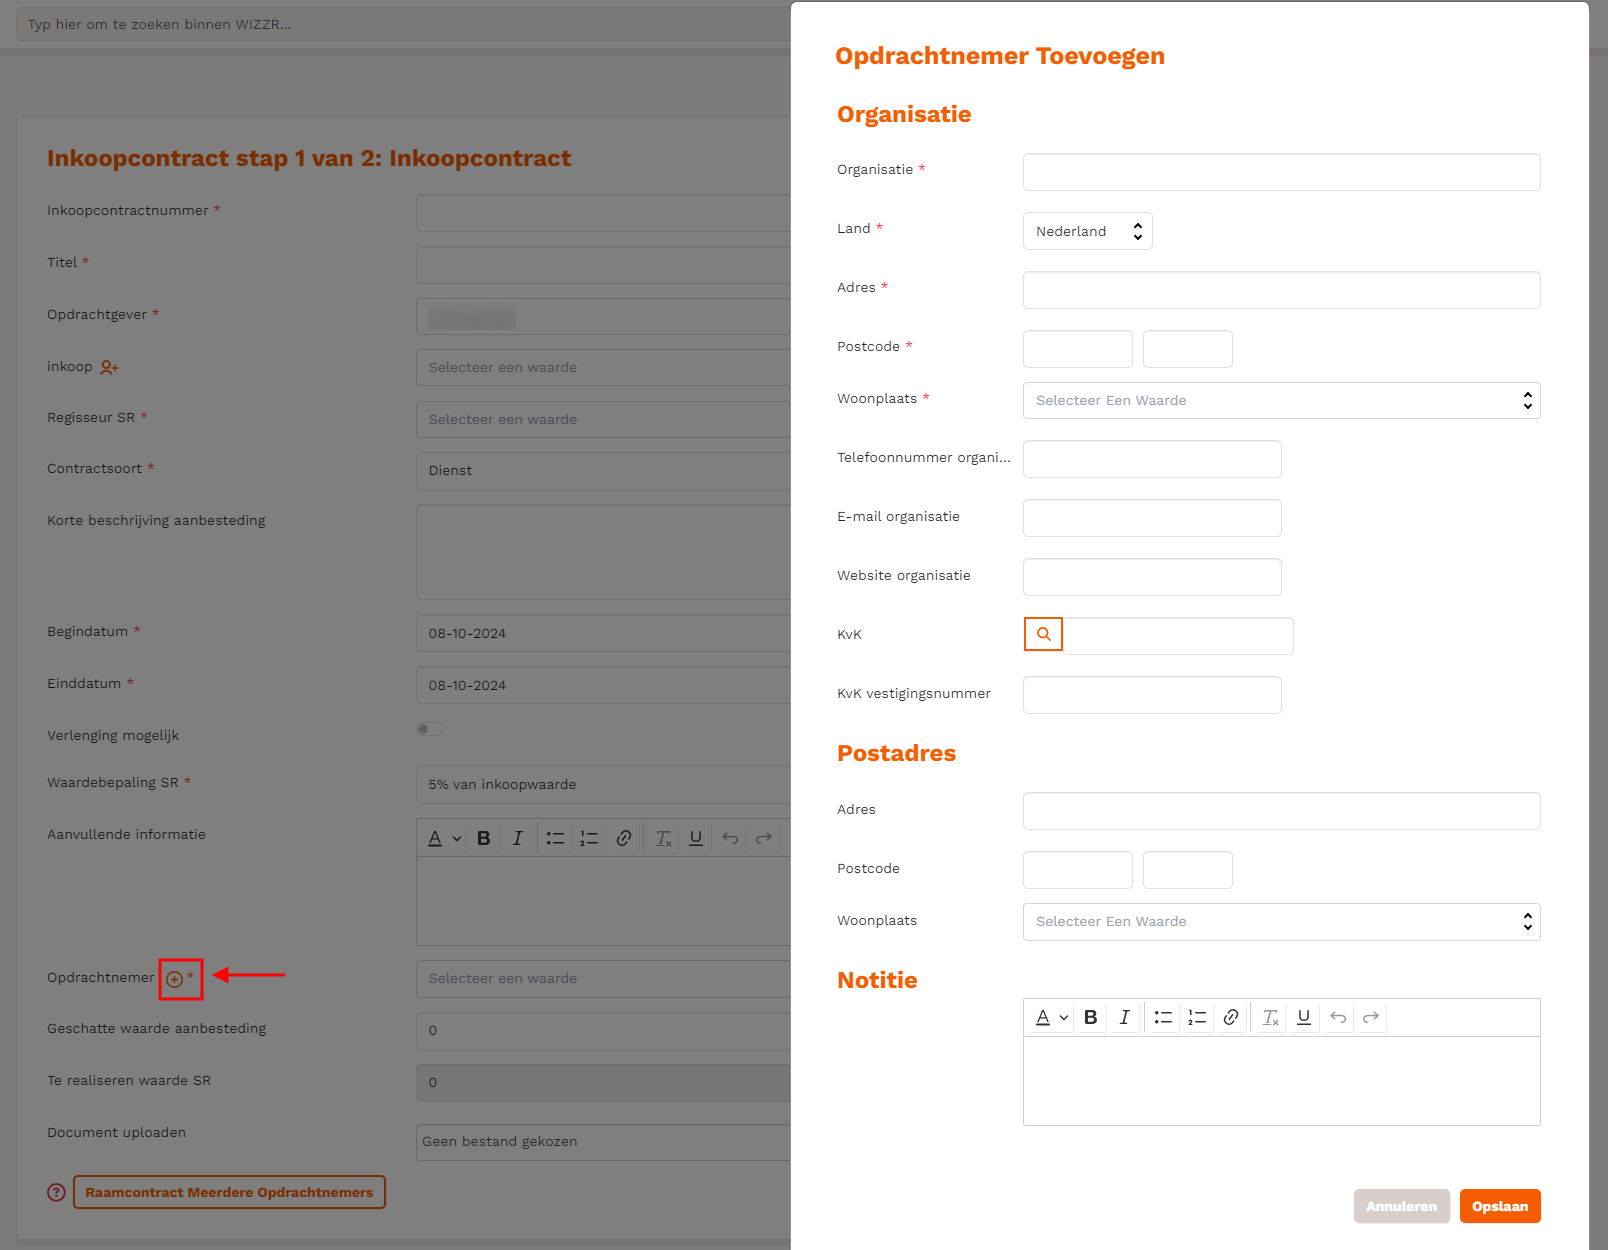Underline text in the Notitie editor
Image resolution: width=1608 pixels, height=1250 pixels.
1304,1017
